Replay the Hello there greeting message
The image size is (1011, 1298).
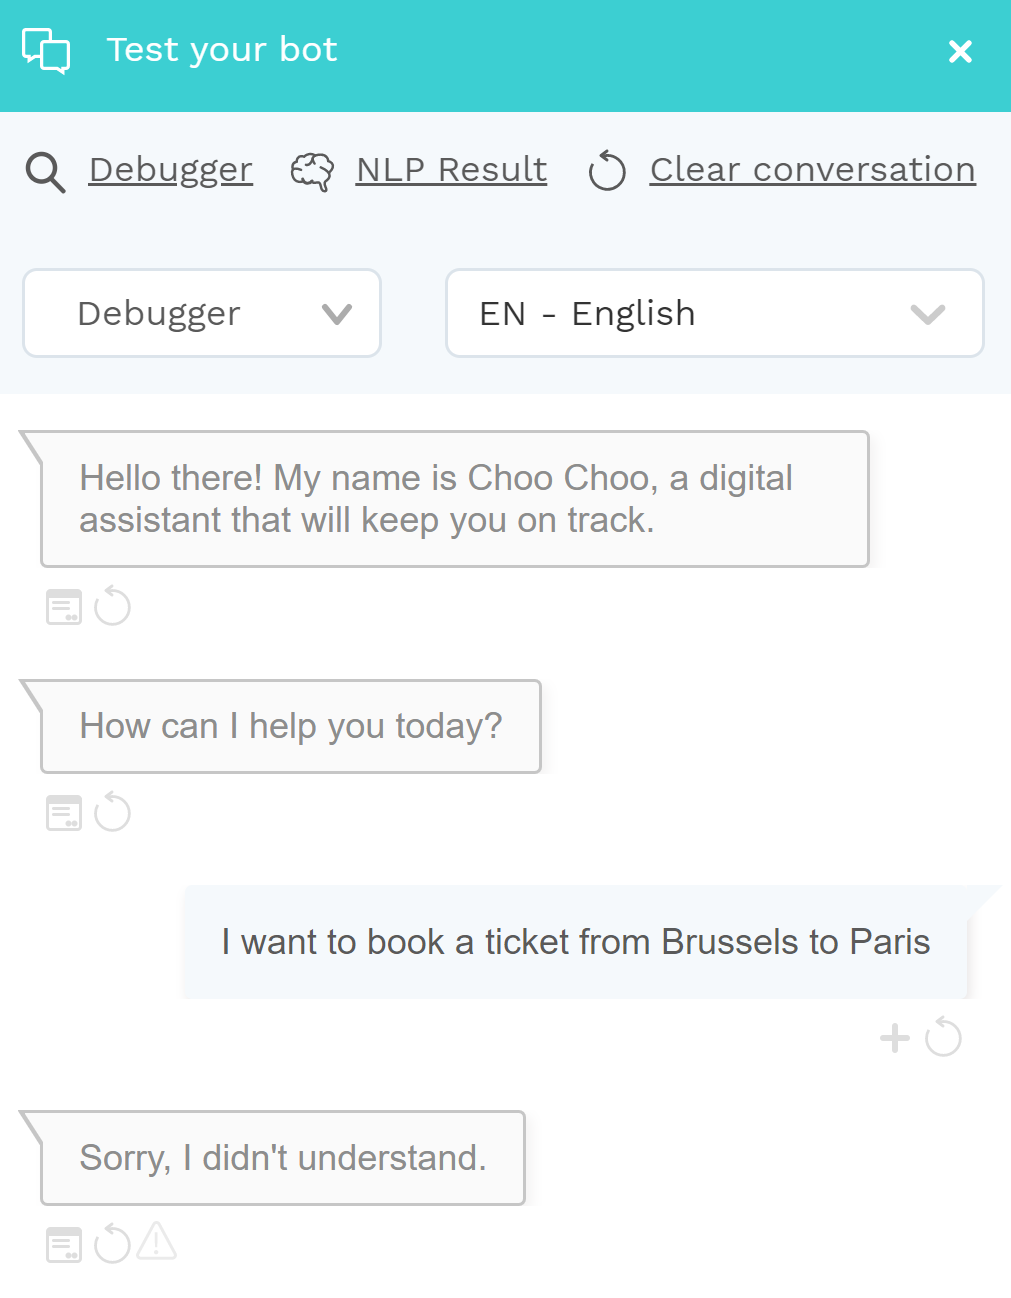click(112, 606)
